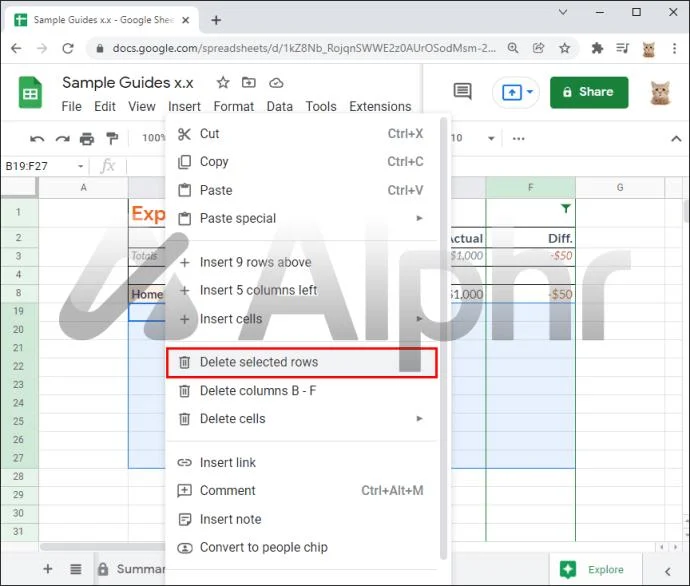
Task: Click the -$50 cell in row 3
Action: coord(531,256)
